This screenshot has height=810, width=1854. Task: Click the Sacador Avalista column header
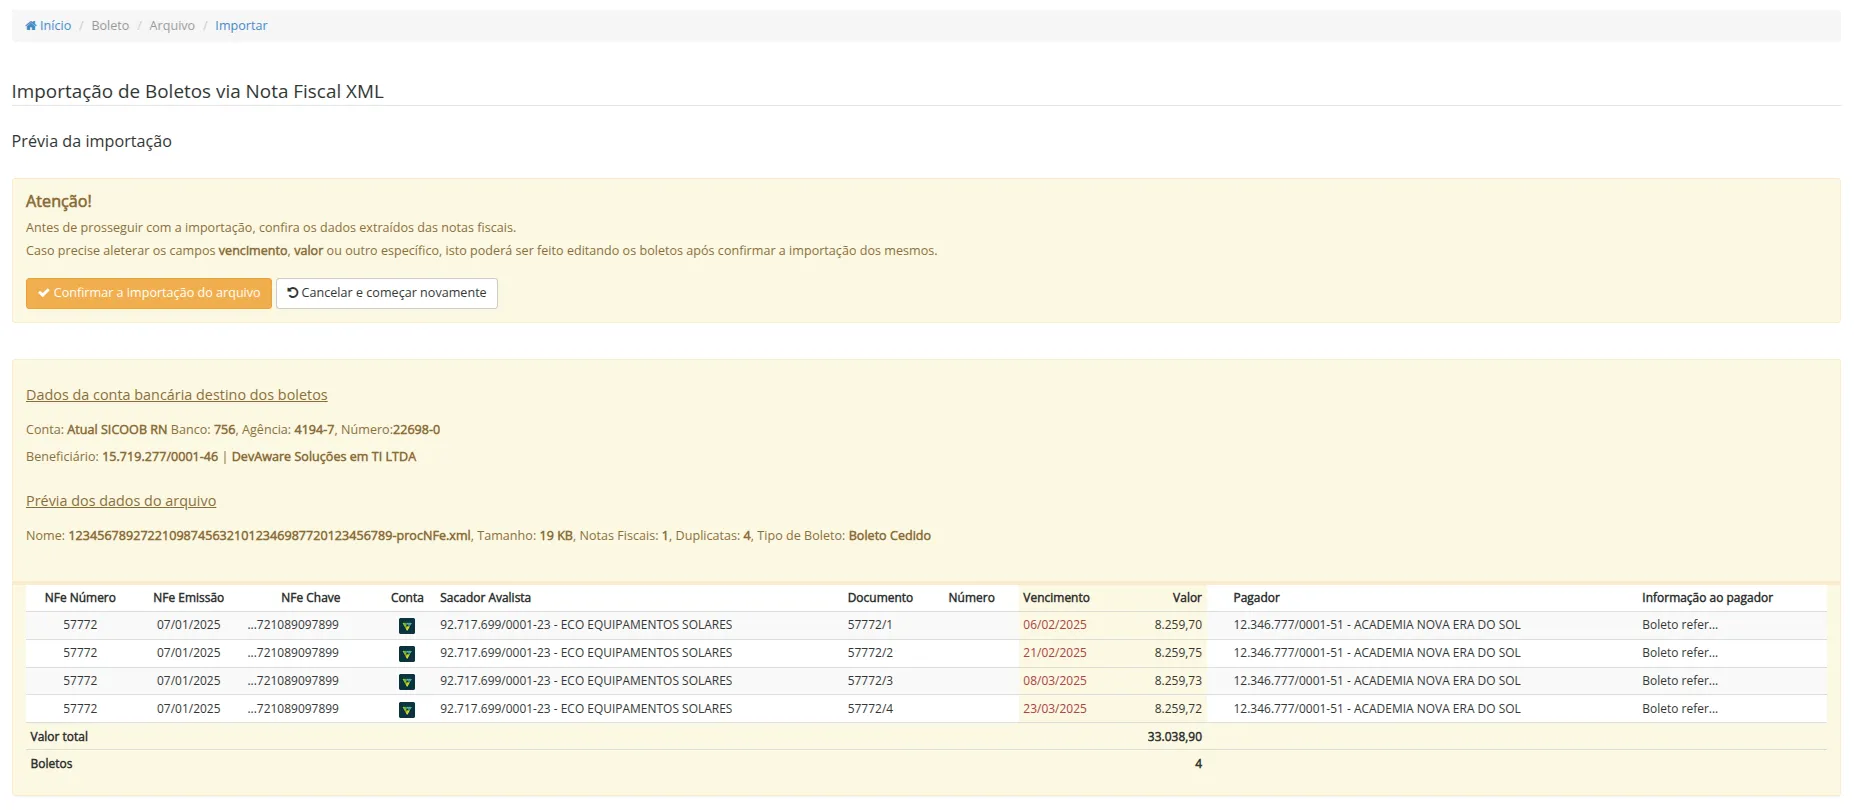(x=485, y=598)
